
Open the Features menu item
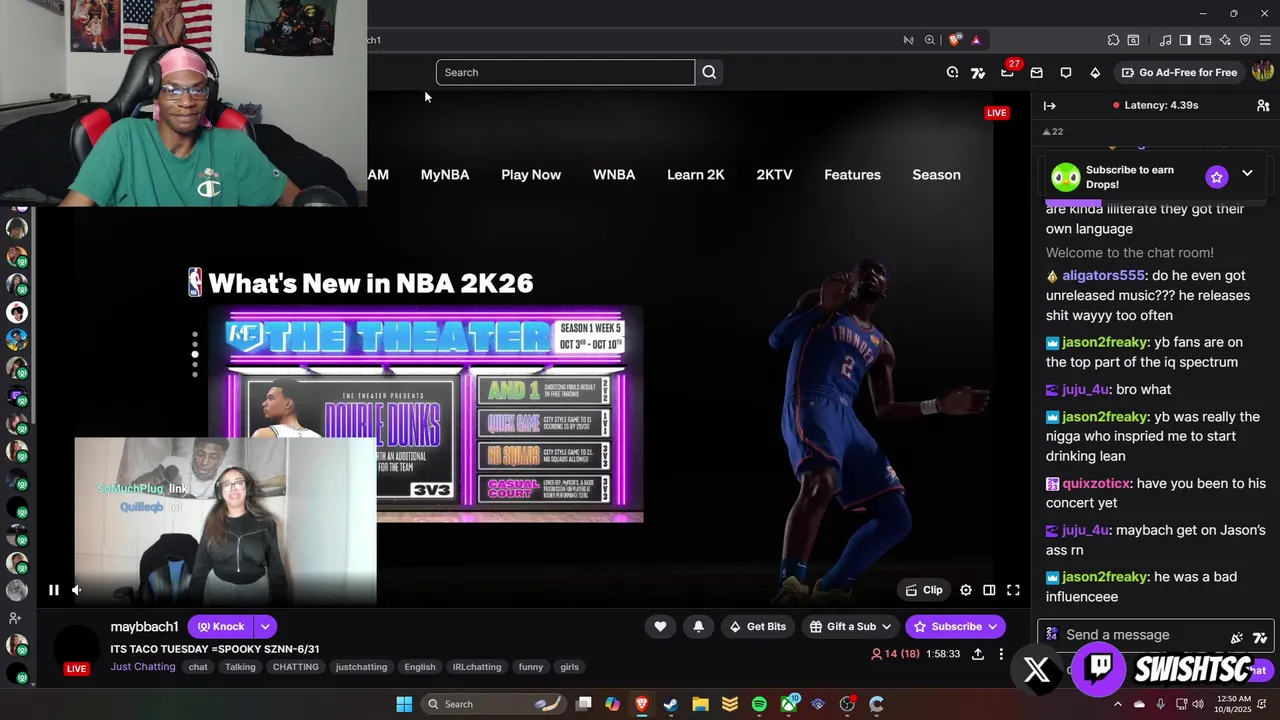852,174
